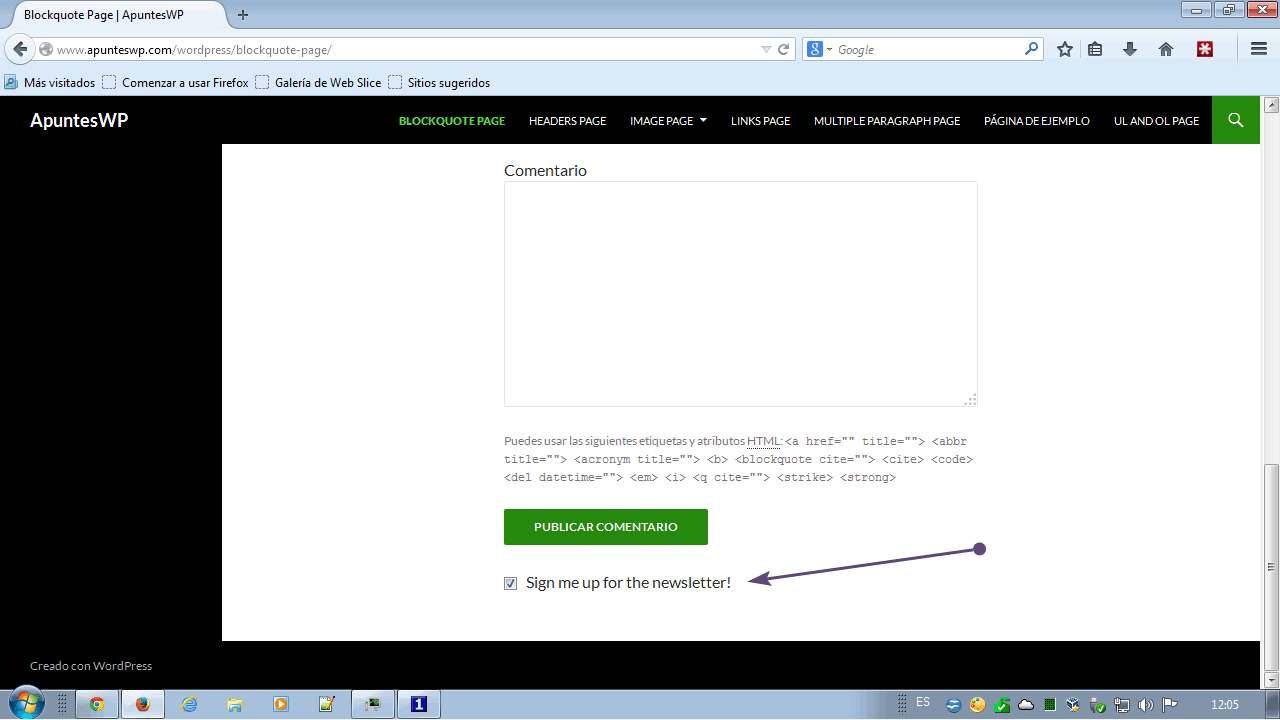
Task: Uncheck Sign me up for the newsletter
Action: [511, 583]
